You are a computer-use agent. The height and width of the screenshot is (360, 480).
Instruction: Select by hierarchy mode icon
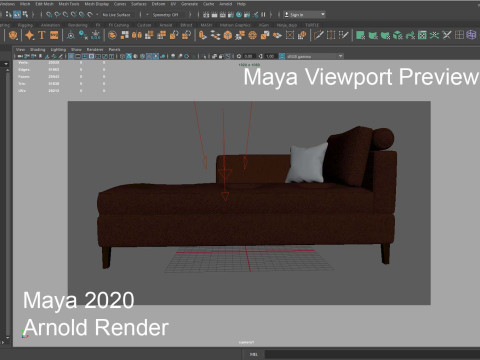[x=9, y=14]
